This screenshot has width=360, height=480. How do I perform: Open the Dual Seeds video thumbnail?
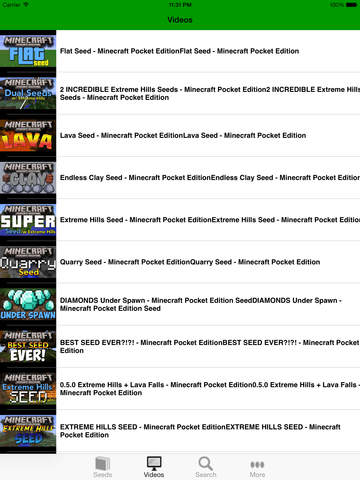click(x=28, y=93)
